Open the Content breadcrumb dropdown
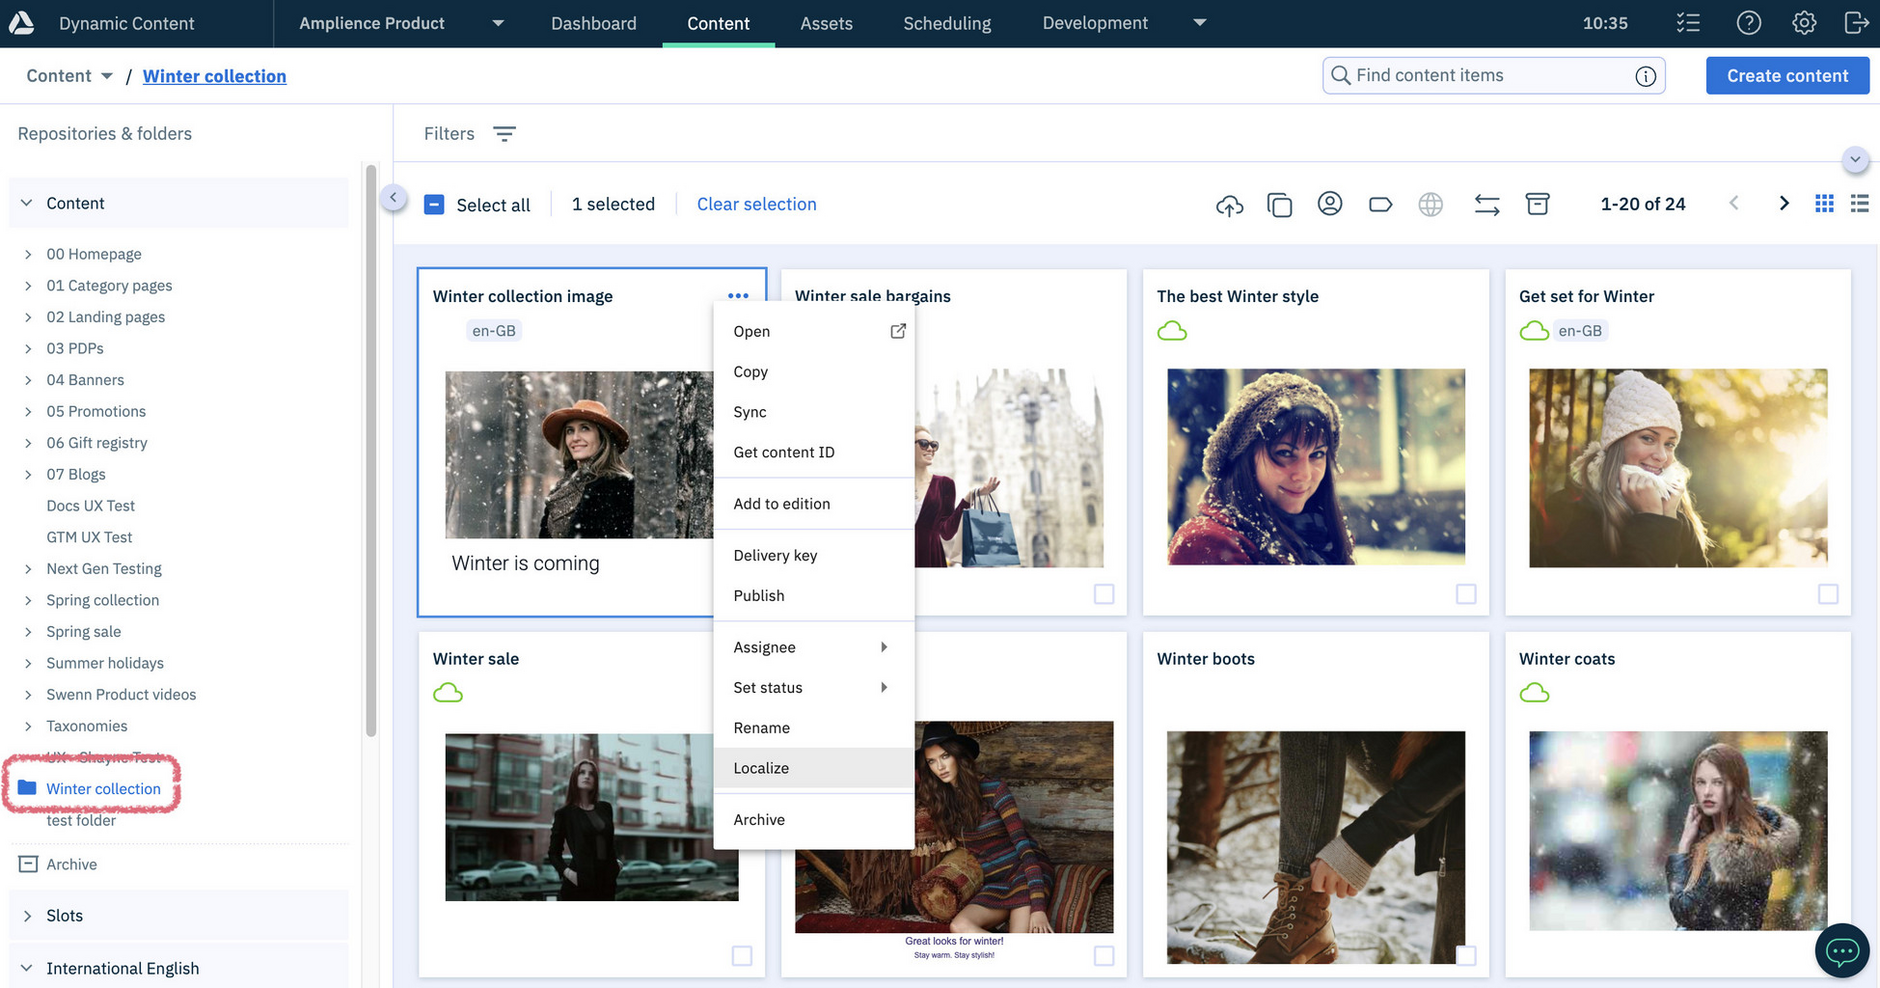 [106, 76]
